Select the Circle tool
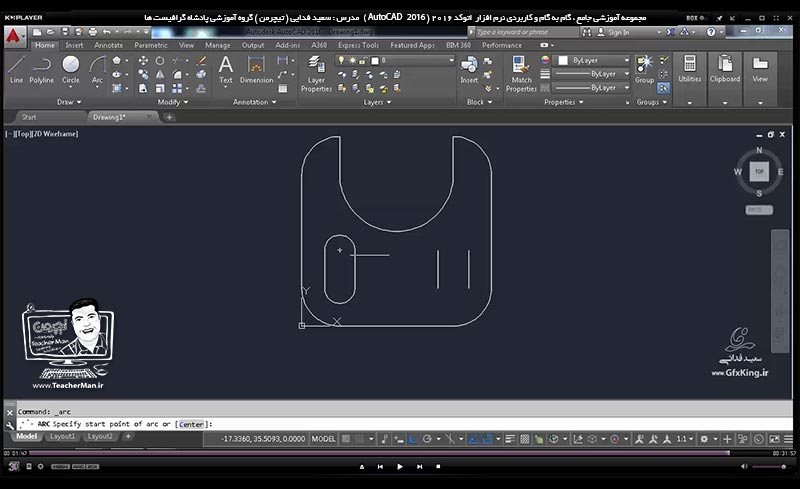The height and width of the screenshot is (489, 800). tap(70, 69)
